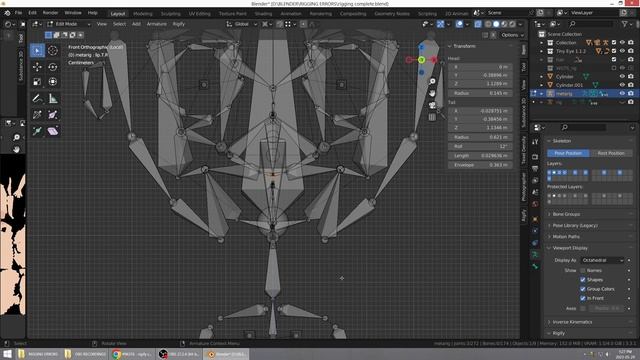Switch orthographic/perspective grid icon in viewport

point(432,118)
